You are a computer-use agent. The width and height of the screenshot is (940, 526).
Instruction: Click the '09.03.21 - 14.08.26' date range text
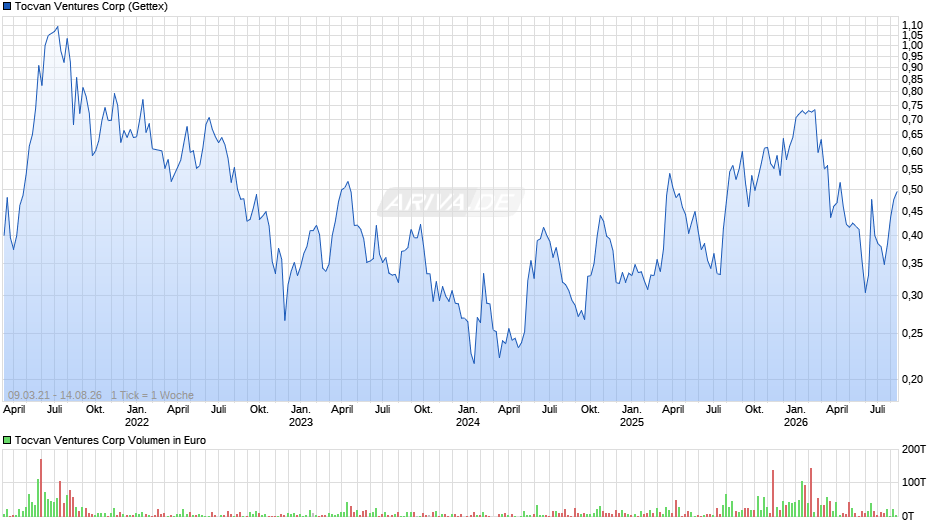point(55,395)
